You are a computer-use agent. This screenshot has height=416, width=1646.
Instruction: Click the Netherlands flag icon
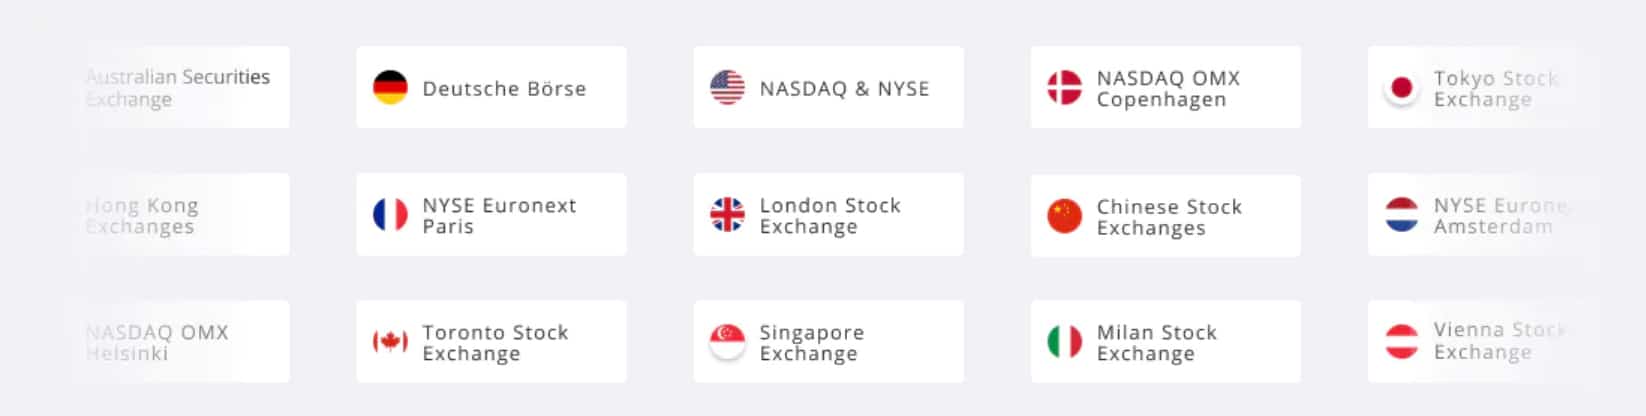point(1401,214)
